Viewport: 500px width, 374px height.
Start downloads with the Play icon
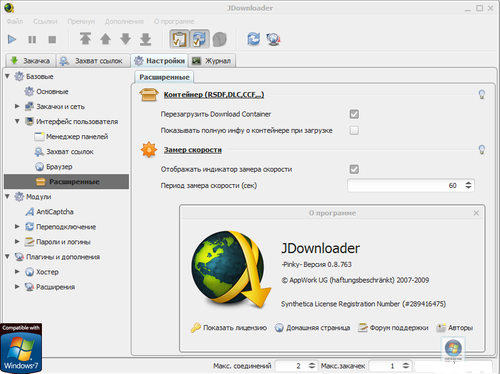point(12,40)
